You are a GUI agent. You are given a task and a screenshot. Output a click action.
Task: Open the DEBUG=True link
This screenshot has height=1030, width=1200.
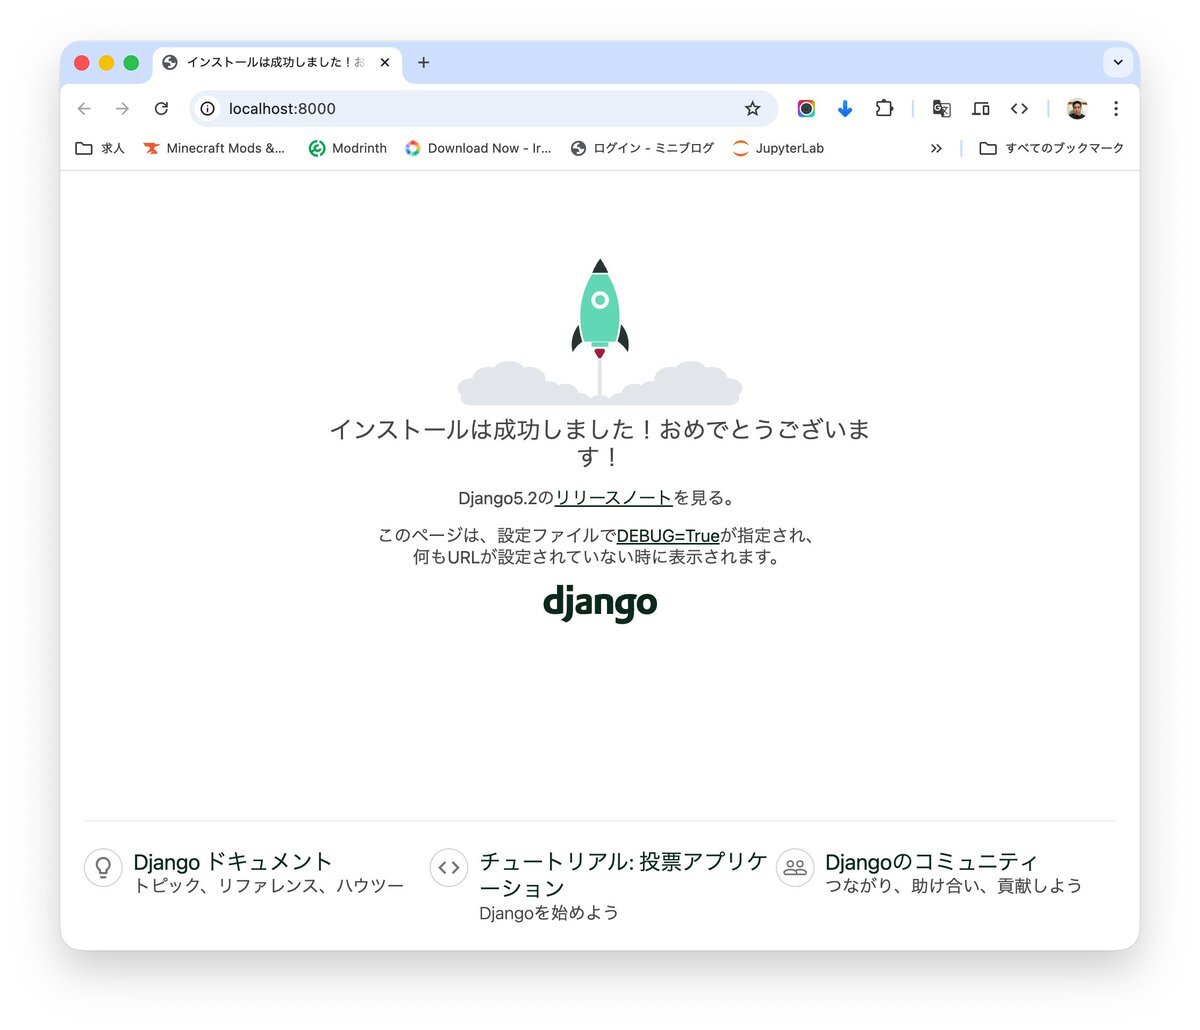tap(668, 536)
